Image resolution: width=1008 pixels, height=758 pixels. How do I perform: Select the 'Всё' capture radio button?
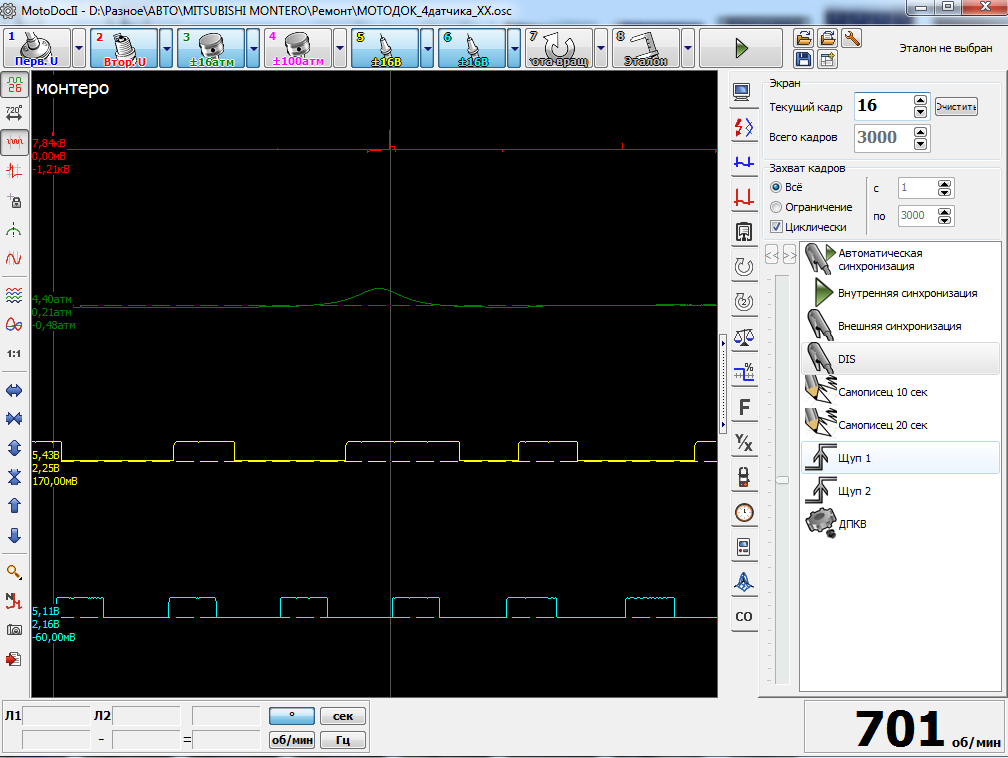[776, 187]
